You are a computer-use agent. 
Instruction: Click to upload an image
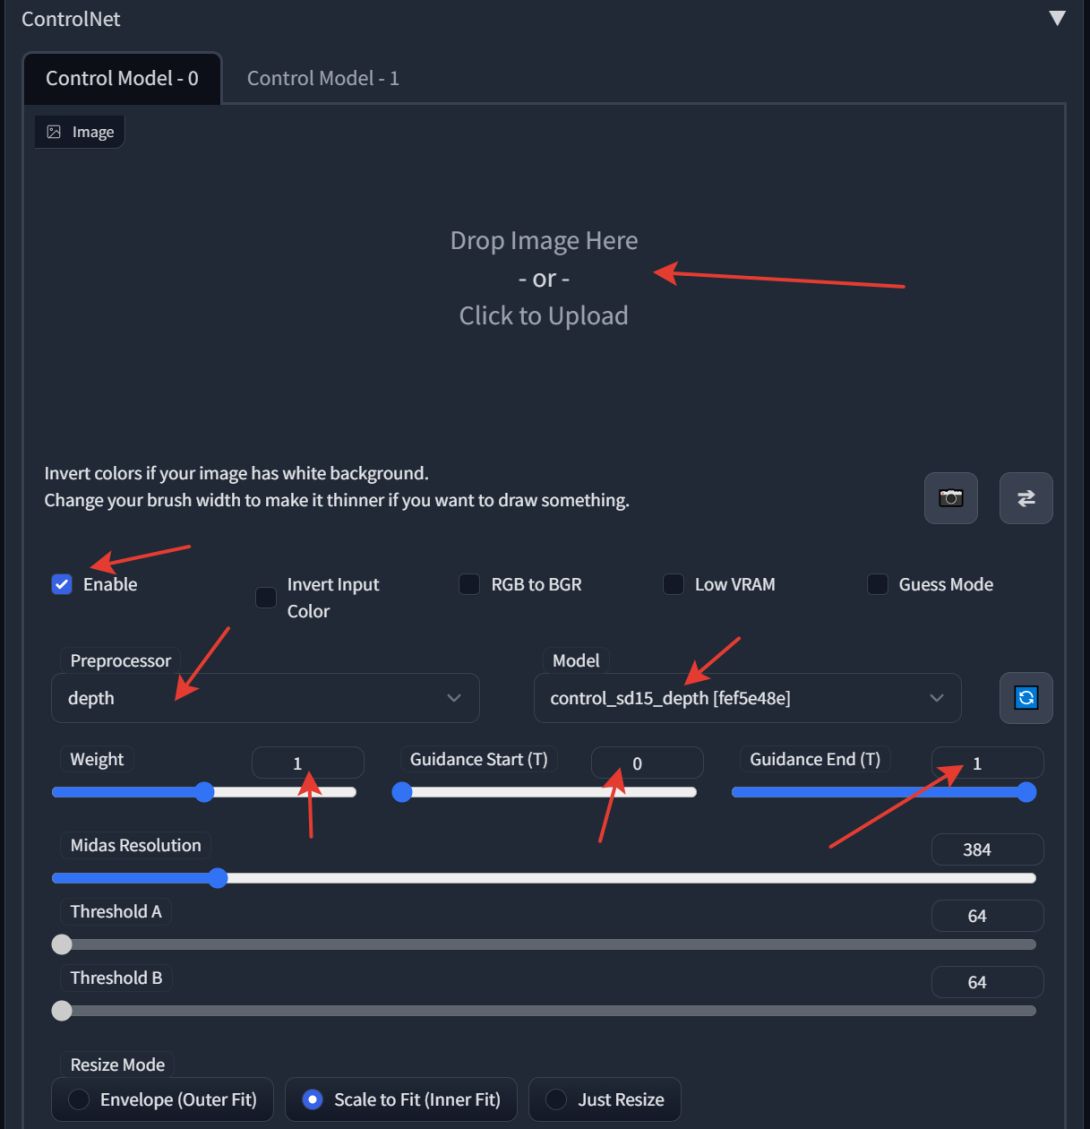pyautogui.click(x=544, y=315)
